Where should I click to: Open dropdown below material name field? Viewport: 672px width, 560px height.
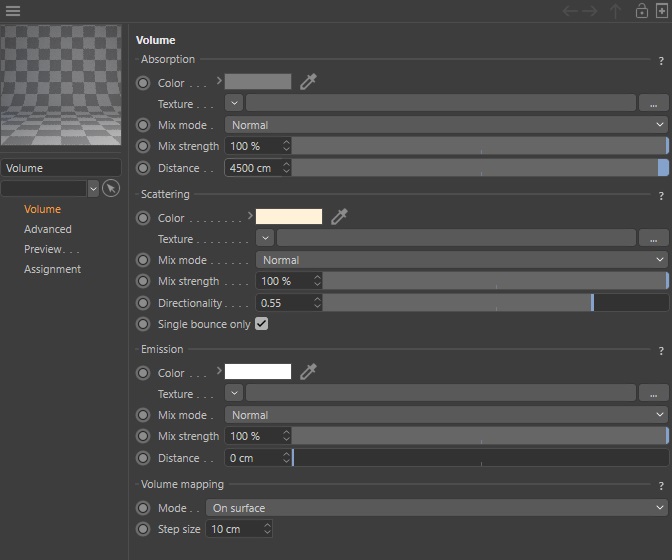[x=93, y=189]
